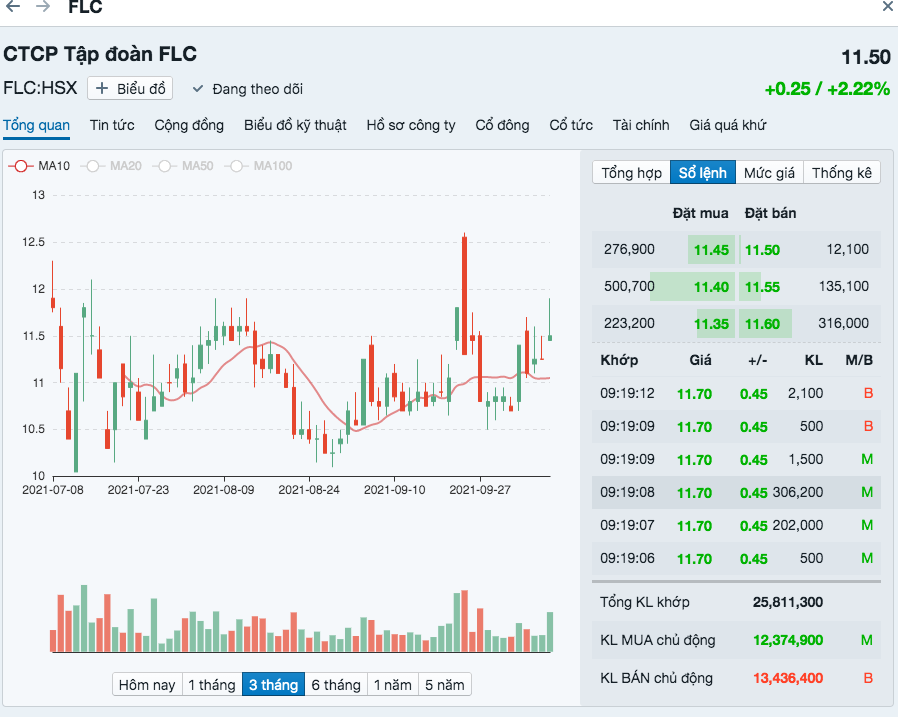Open the Tổng quan tab
This screenshot has height=717, width=898.
click(37, 125)
